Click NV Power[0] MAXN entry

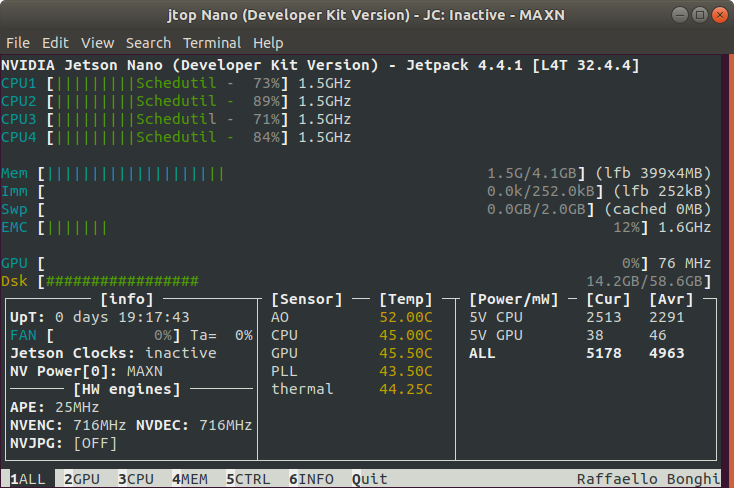(87, 371)
